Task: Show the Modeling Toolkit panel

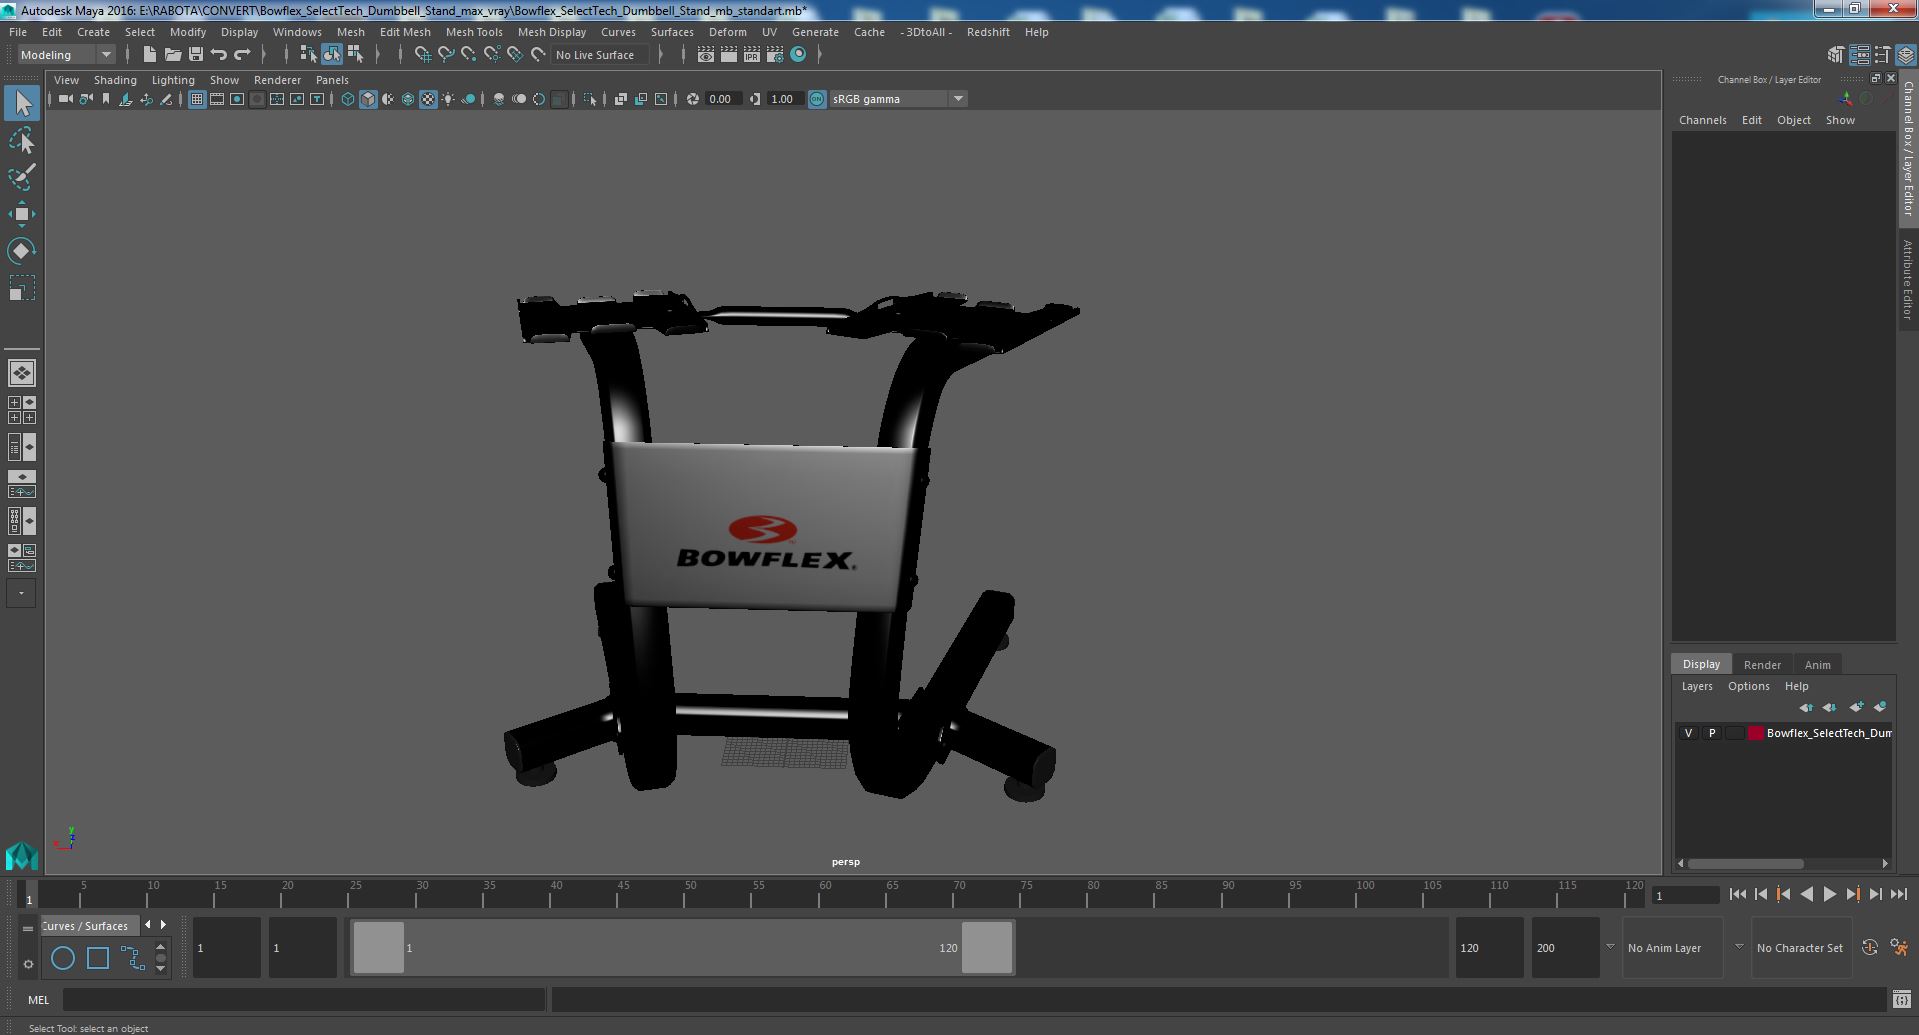Action: pos(1835,55)
